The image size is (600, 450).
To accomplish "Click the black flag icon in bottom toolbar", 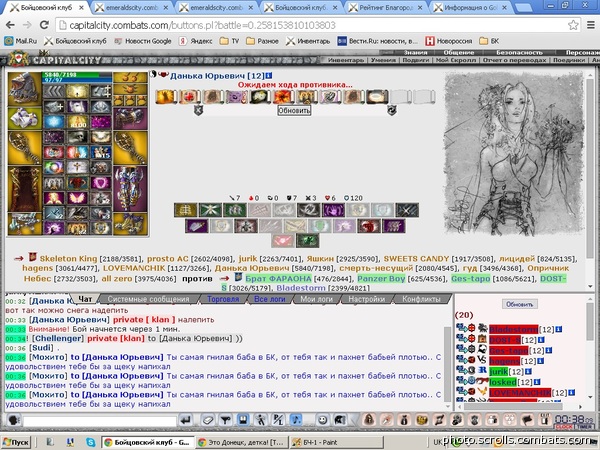I will pyautogui.click(x=527, y=420).
